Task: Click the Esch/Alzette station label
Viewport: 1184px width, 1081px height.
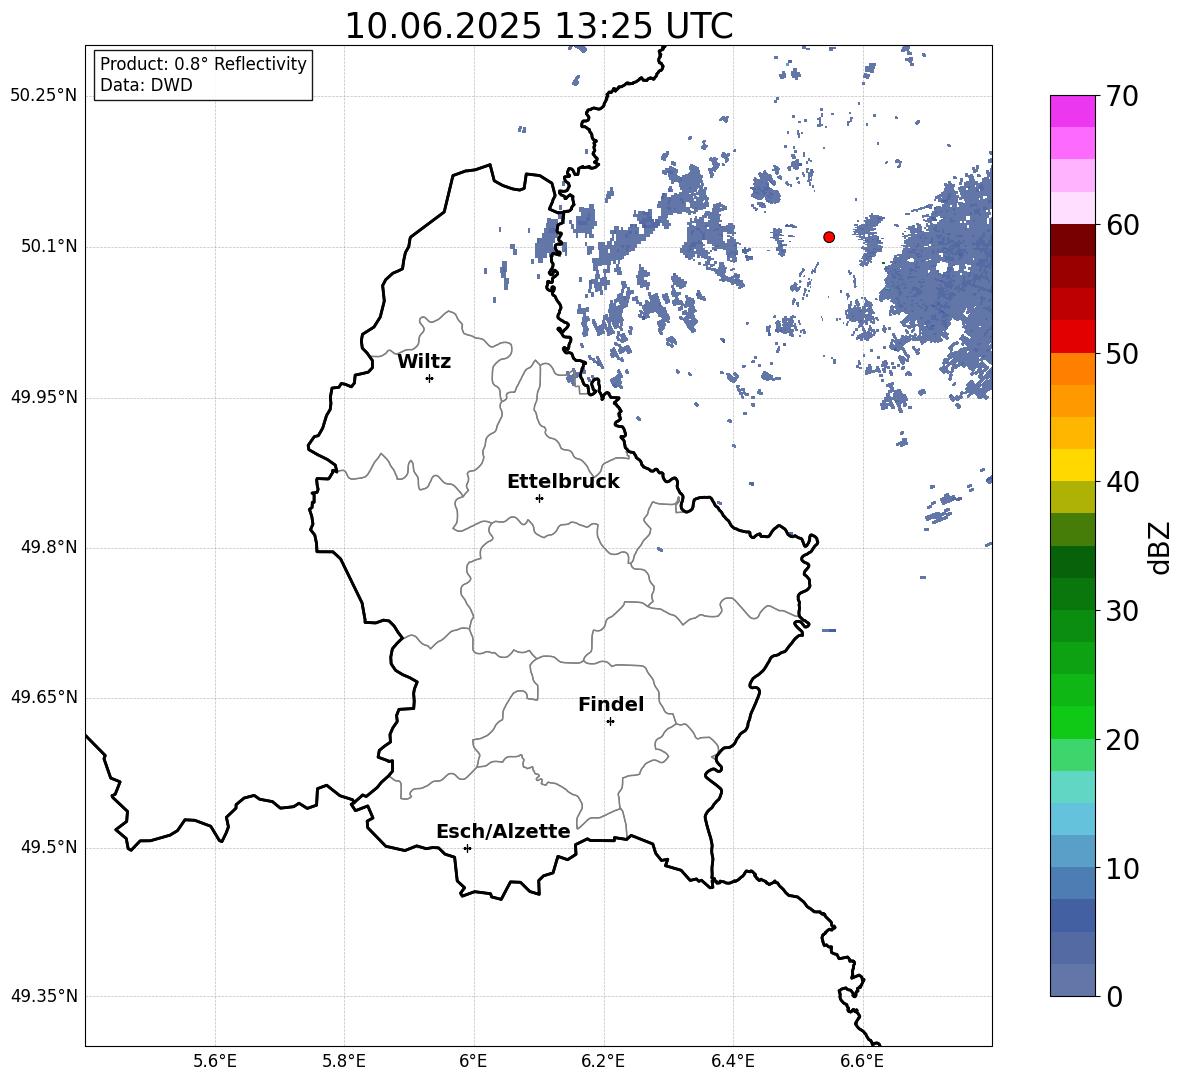Action: coord(503,831)
